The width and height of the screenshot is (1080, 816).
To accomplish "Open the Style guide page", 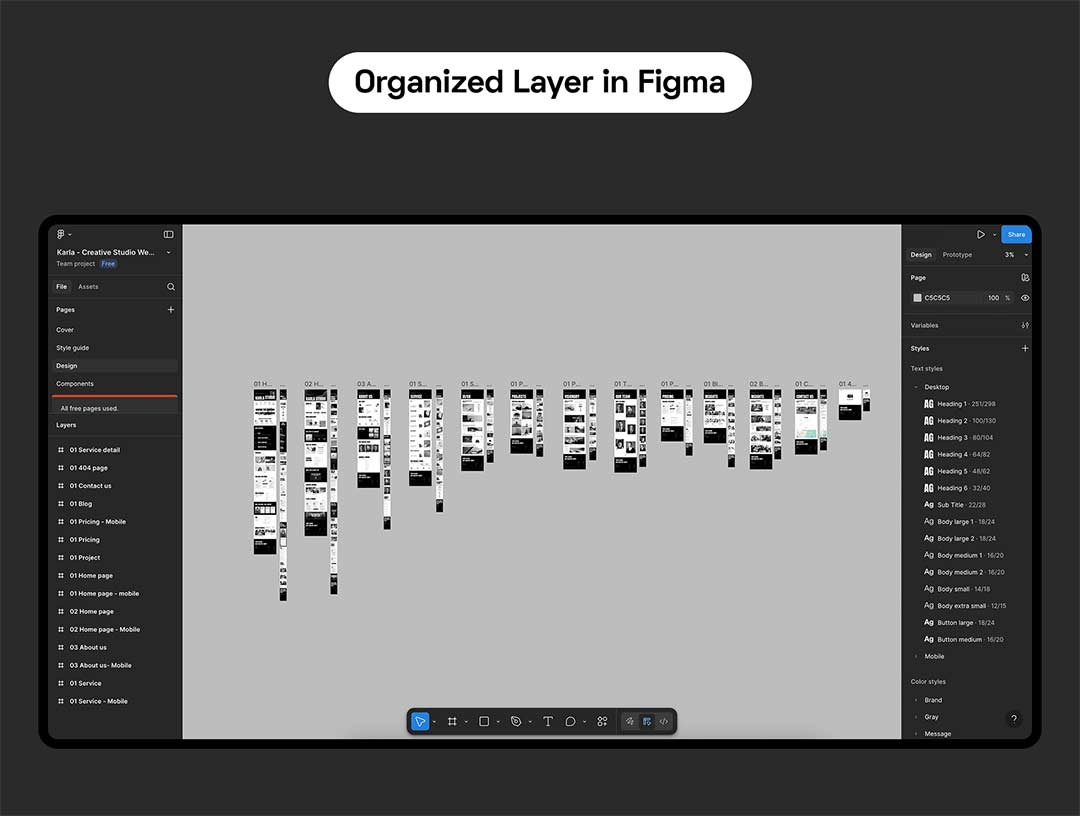I will 73,348.
